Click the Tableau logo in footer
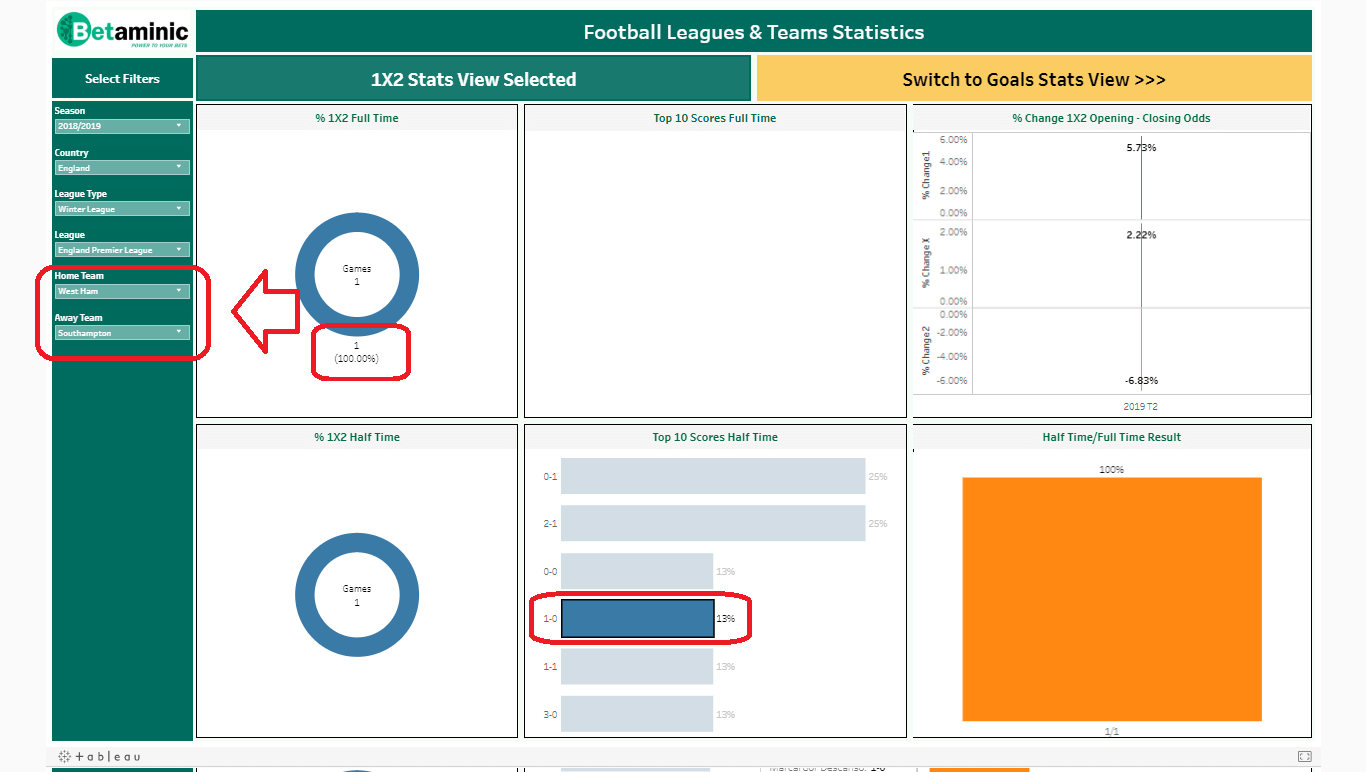The width and height of the screenshot is (1366, 772). [x=99, y=757]
